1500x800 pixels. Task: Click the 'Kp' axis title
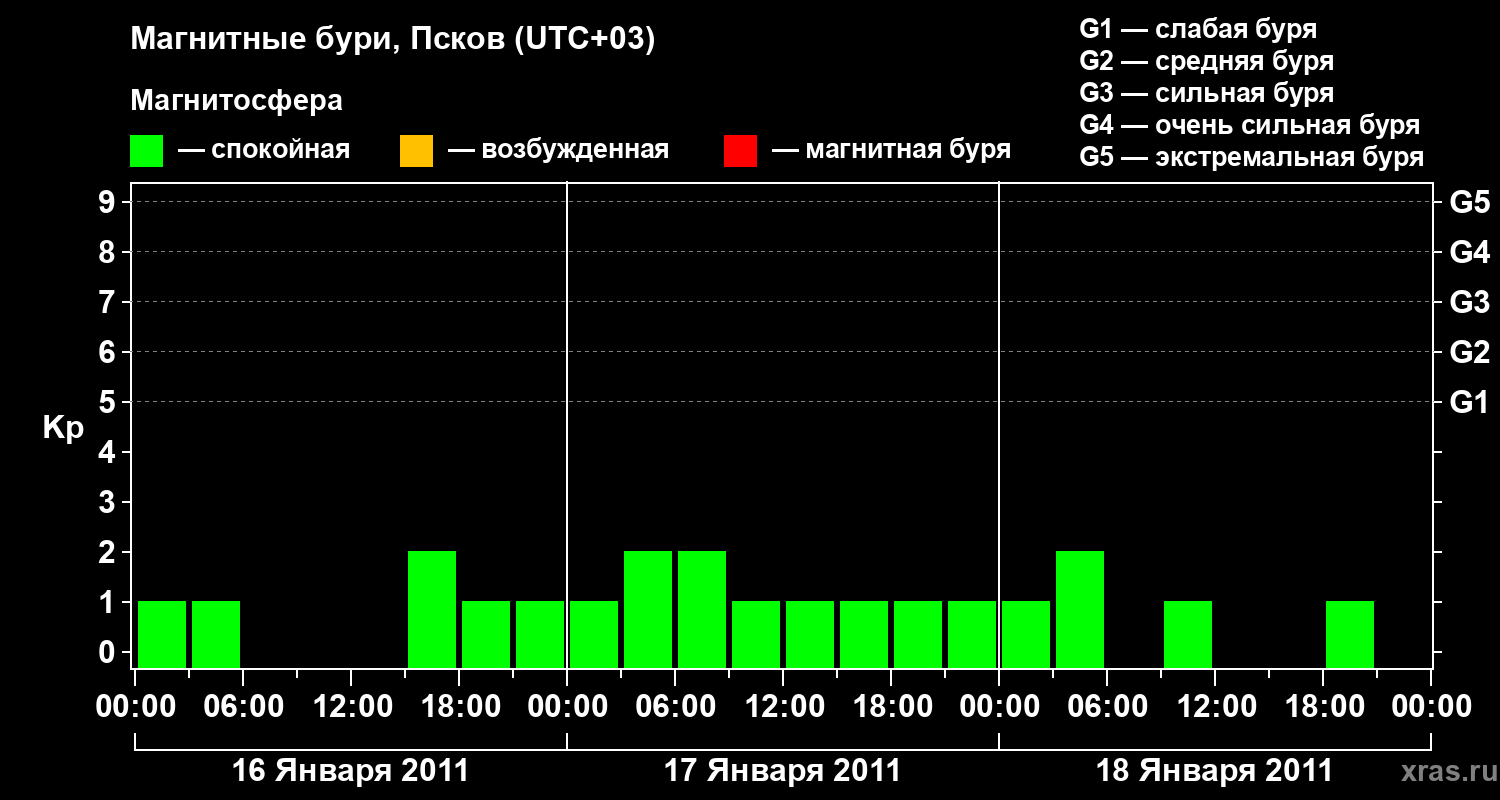63,428
